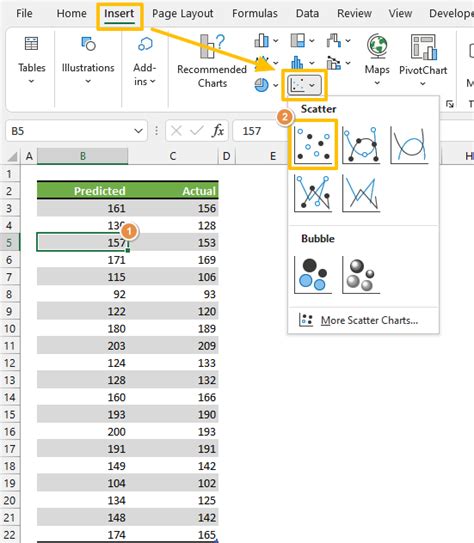474x543 pixels.
Task: Switch to the Review tab
Action: [354, 14]
